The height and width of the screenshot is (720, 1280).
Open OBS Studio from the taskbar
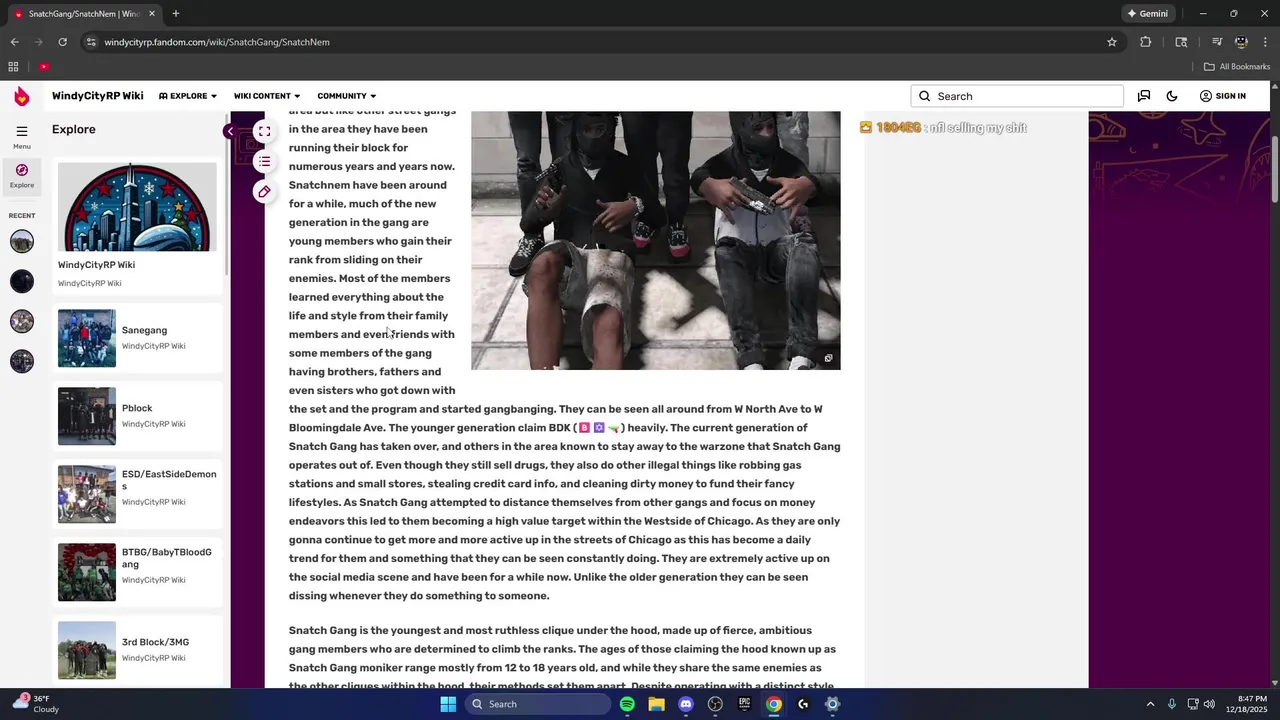(x=715, y=704)
